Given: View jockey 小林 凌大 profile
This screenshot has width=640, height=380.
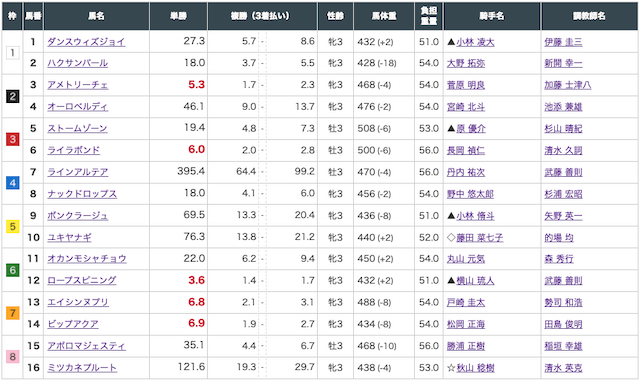Looking at the screenshot, I should tap(475, 42).
